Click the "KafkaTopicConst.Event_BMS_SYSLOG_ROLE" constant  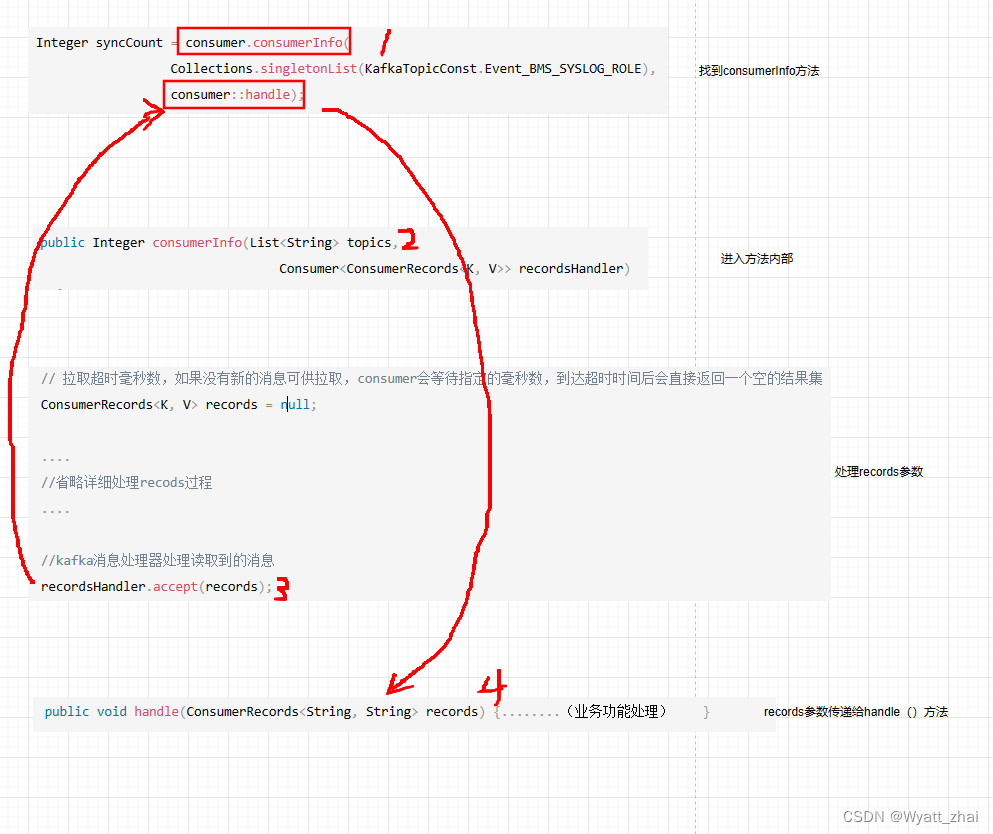point(503,68)
